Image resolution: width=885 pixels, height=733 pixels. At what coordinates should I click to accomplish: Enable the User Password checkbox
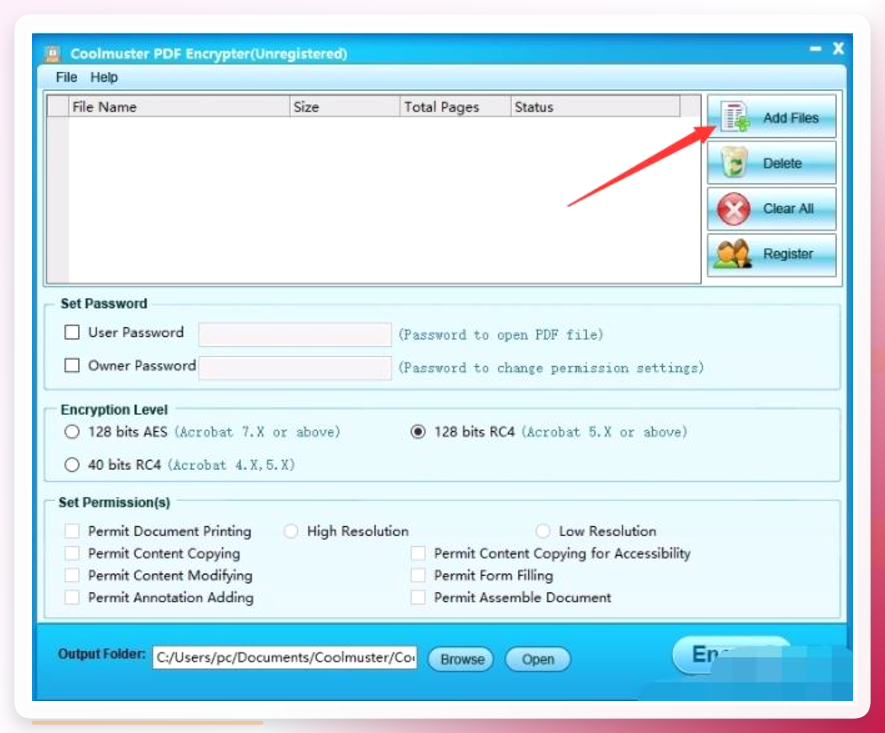pos(72,332)
